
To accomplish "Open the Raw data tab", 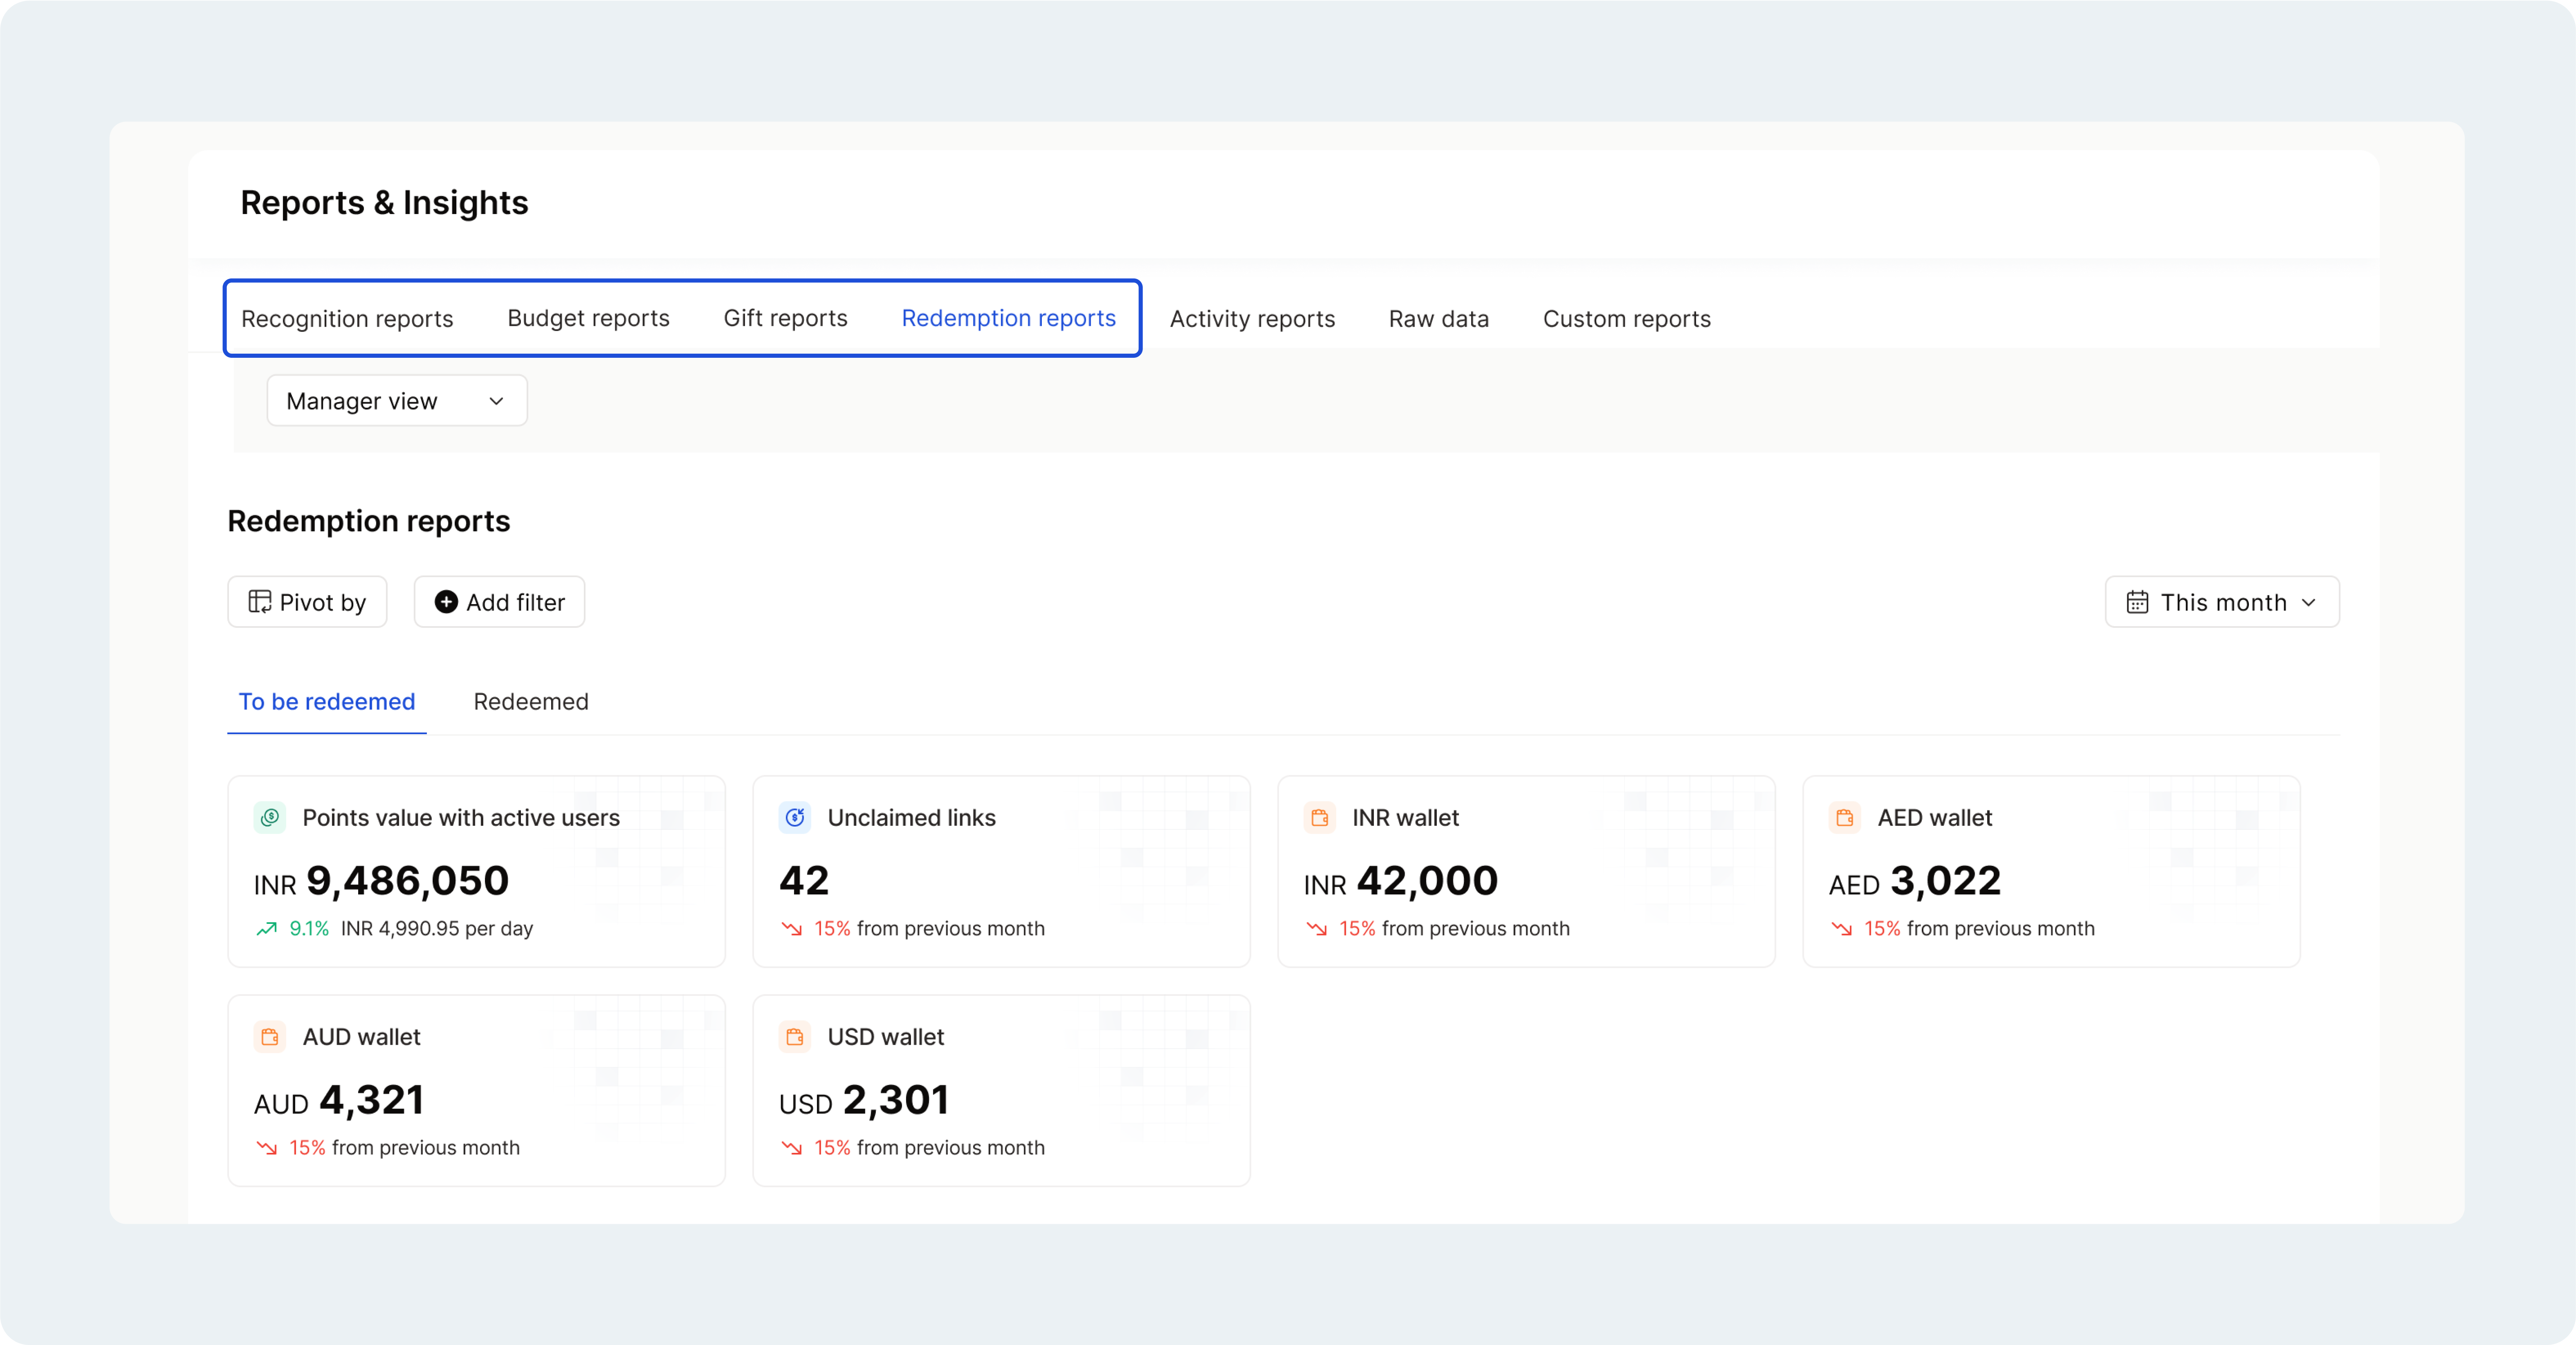I will click(x=1438, y=319).
